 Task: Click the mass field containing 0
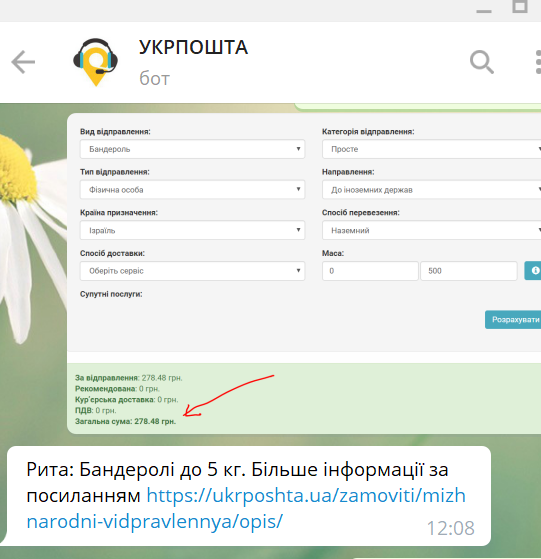(x=370, y=271)
